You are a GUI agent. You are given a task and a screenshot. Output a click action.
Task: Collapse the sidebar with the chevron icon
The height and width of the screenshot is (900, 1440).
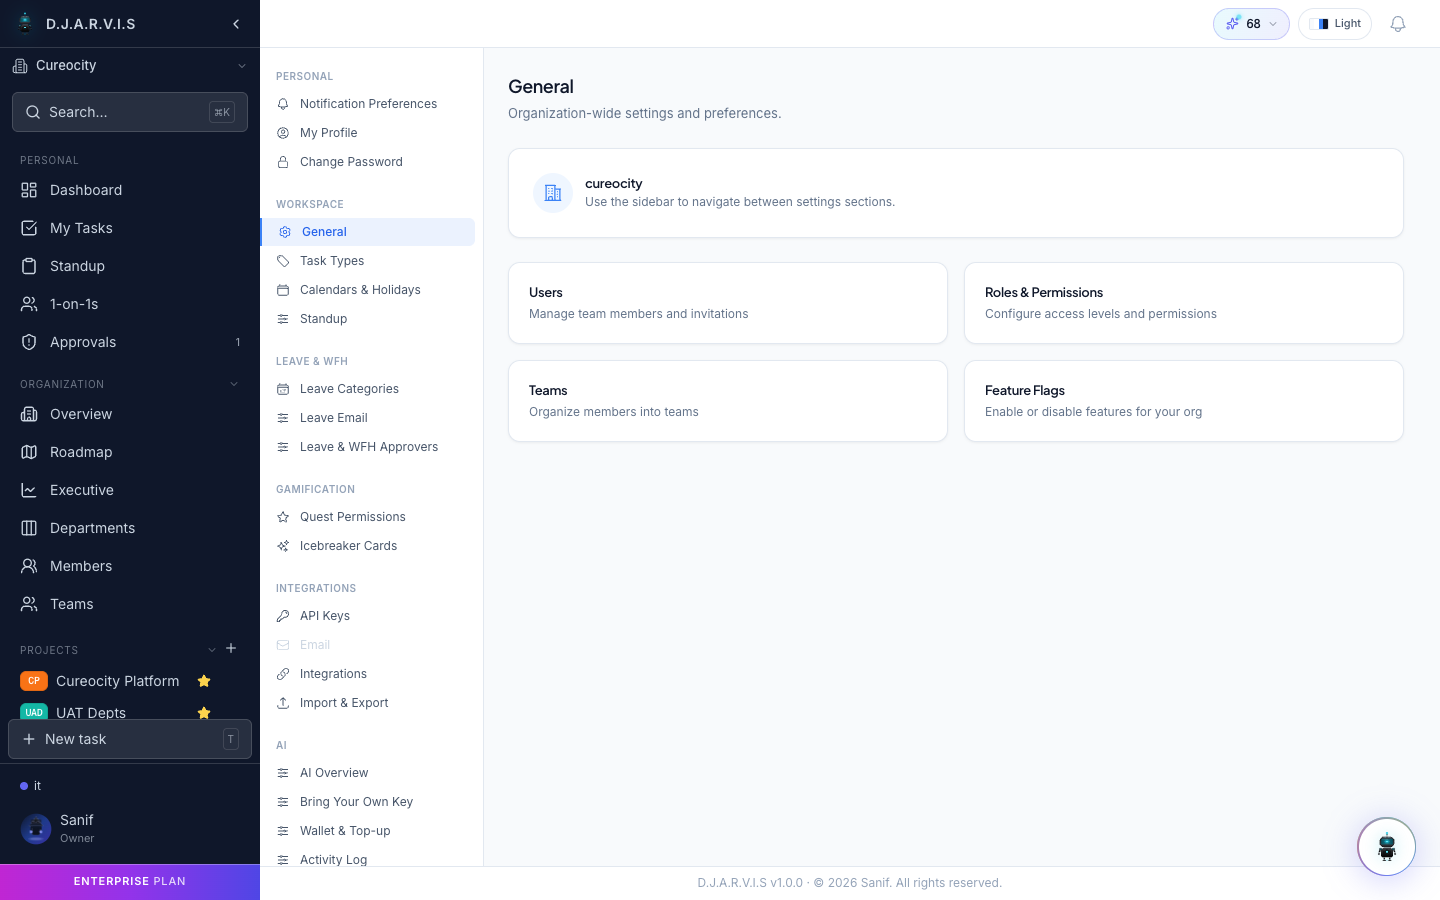(x=236, y=24)
